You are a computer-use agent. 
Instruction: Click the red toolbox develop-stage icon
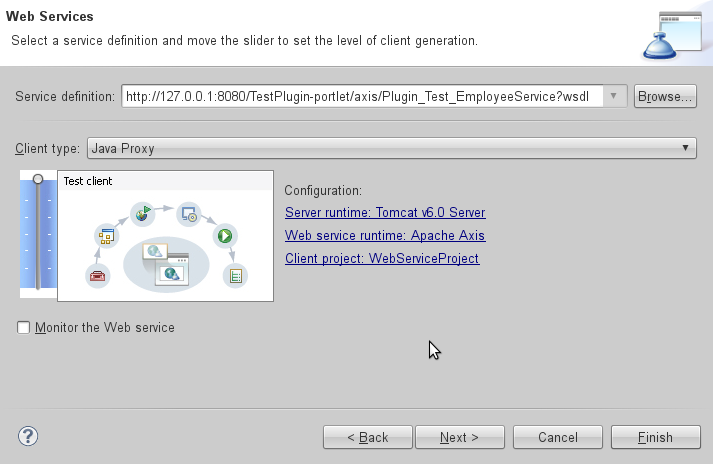pos(98,276)
